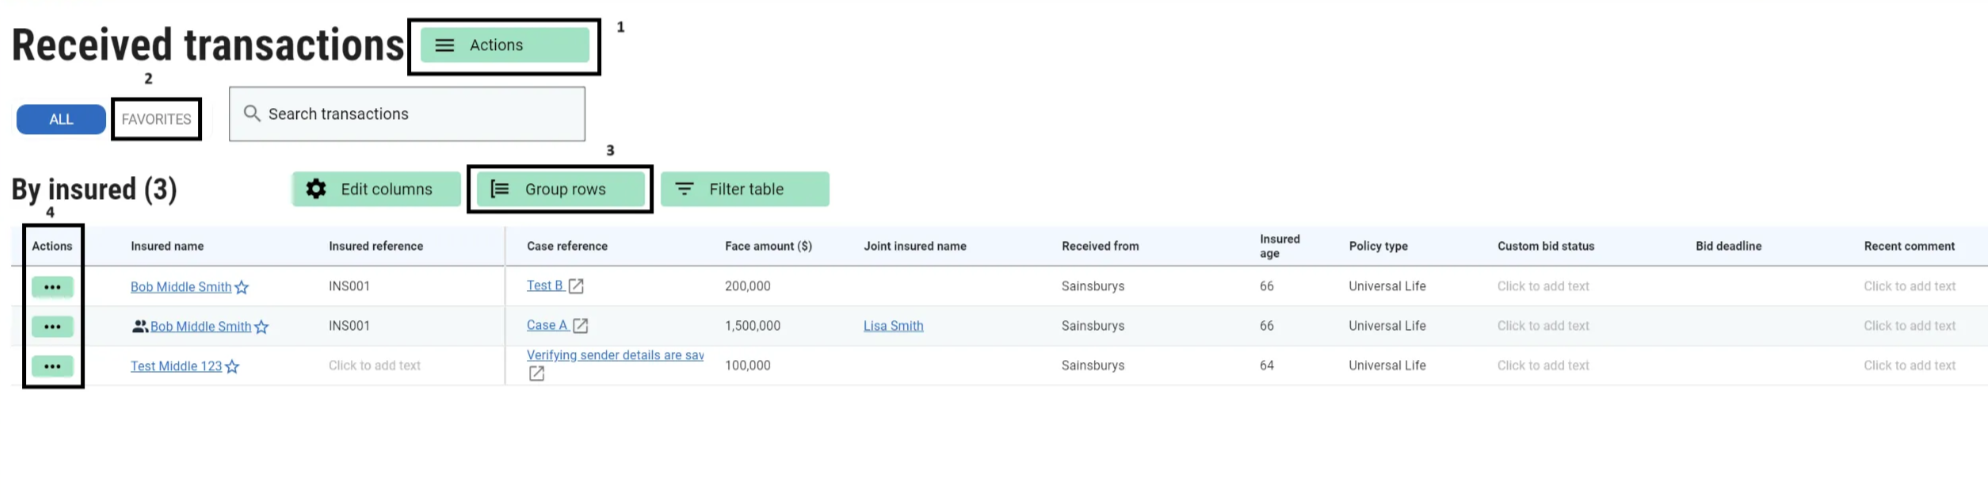Open the Test Middle 123 insured link
1988x501 pixels.
[176, 367]
